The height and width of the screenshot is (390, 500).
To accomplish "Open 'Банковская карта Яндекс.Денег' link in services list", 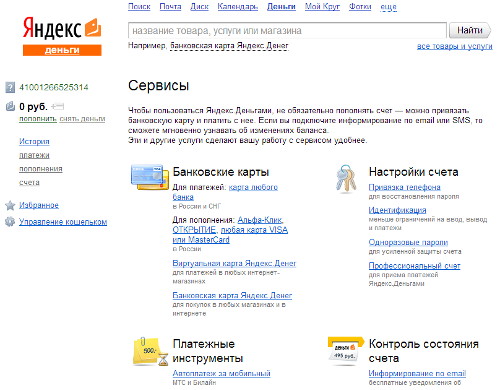I will pyautogui.click(x=232, y=295).
